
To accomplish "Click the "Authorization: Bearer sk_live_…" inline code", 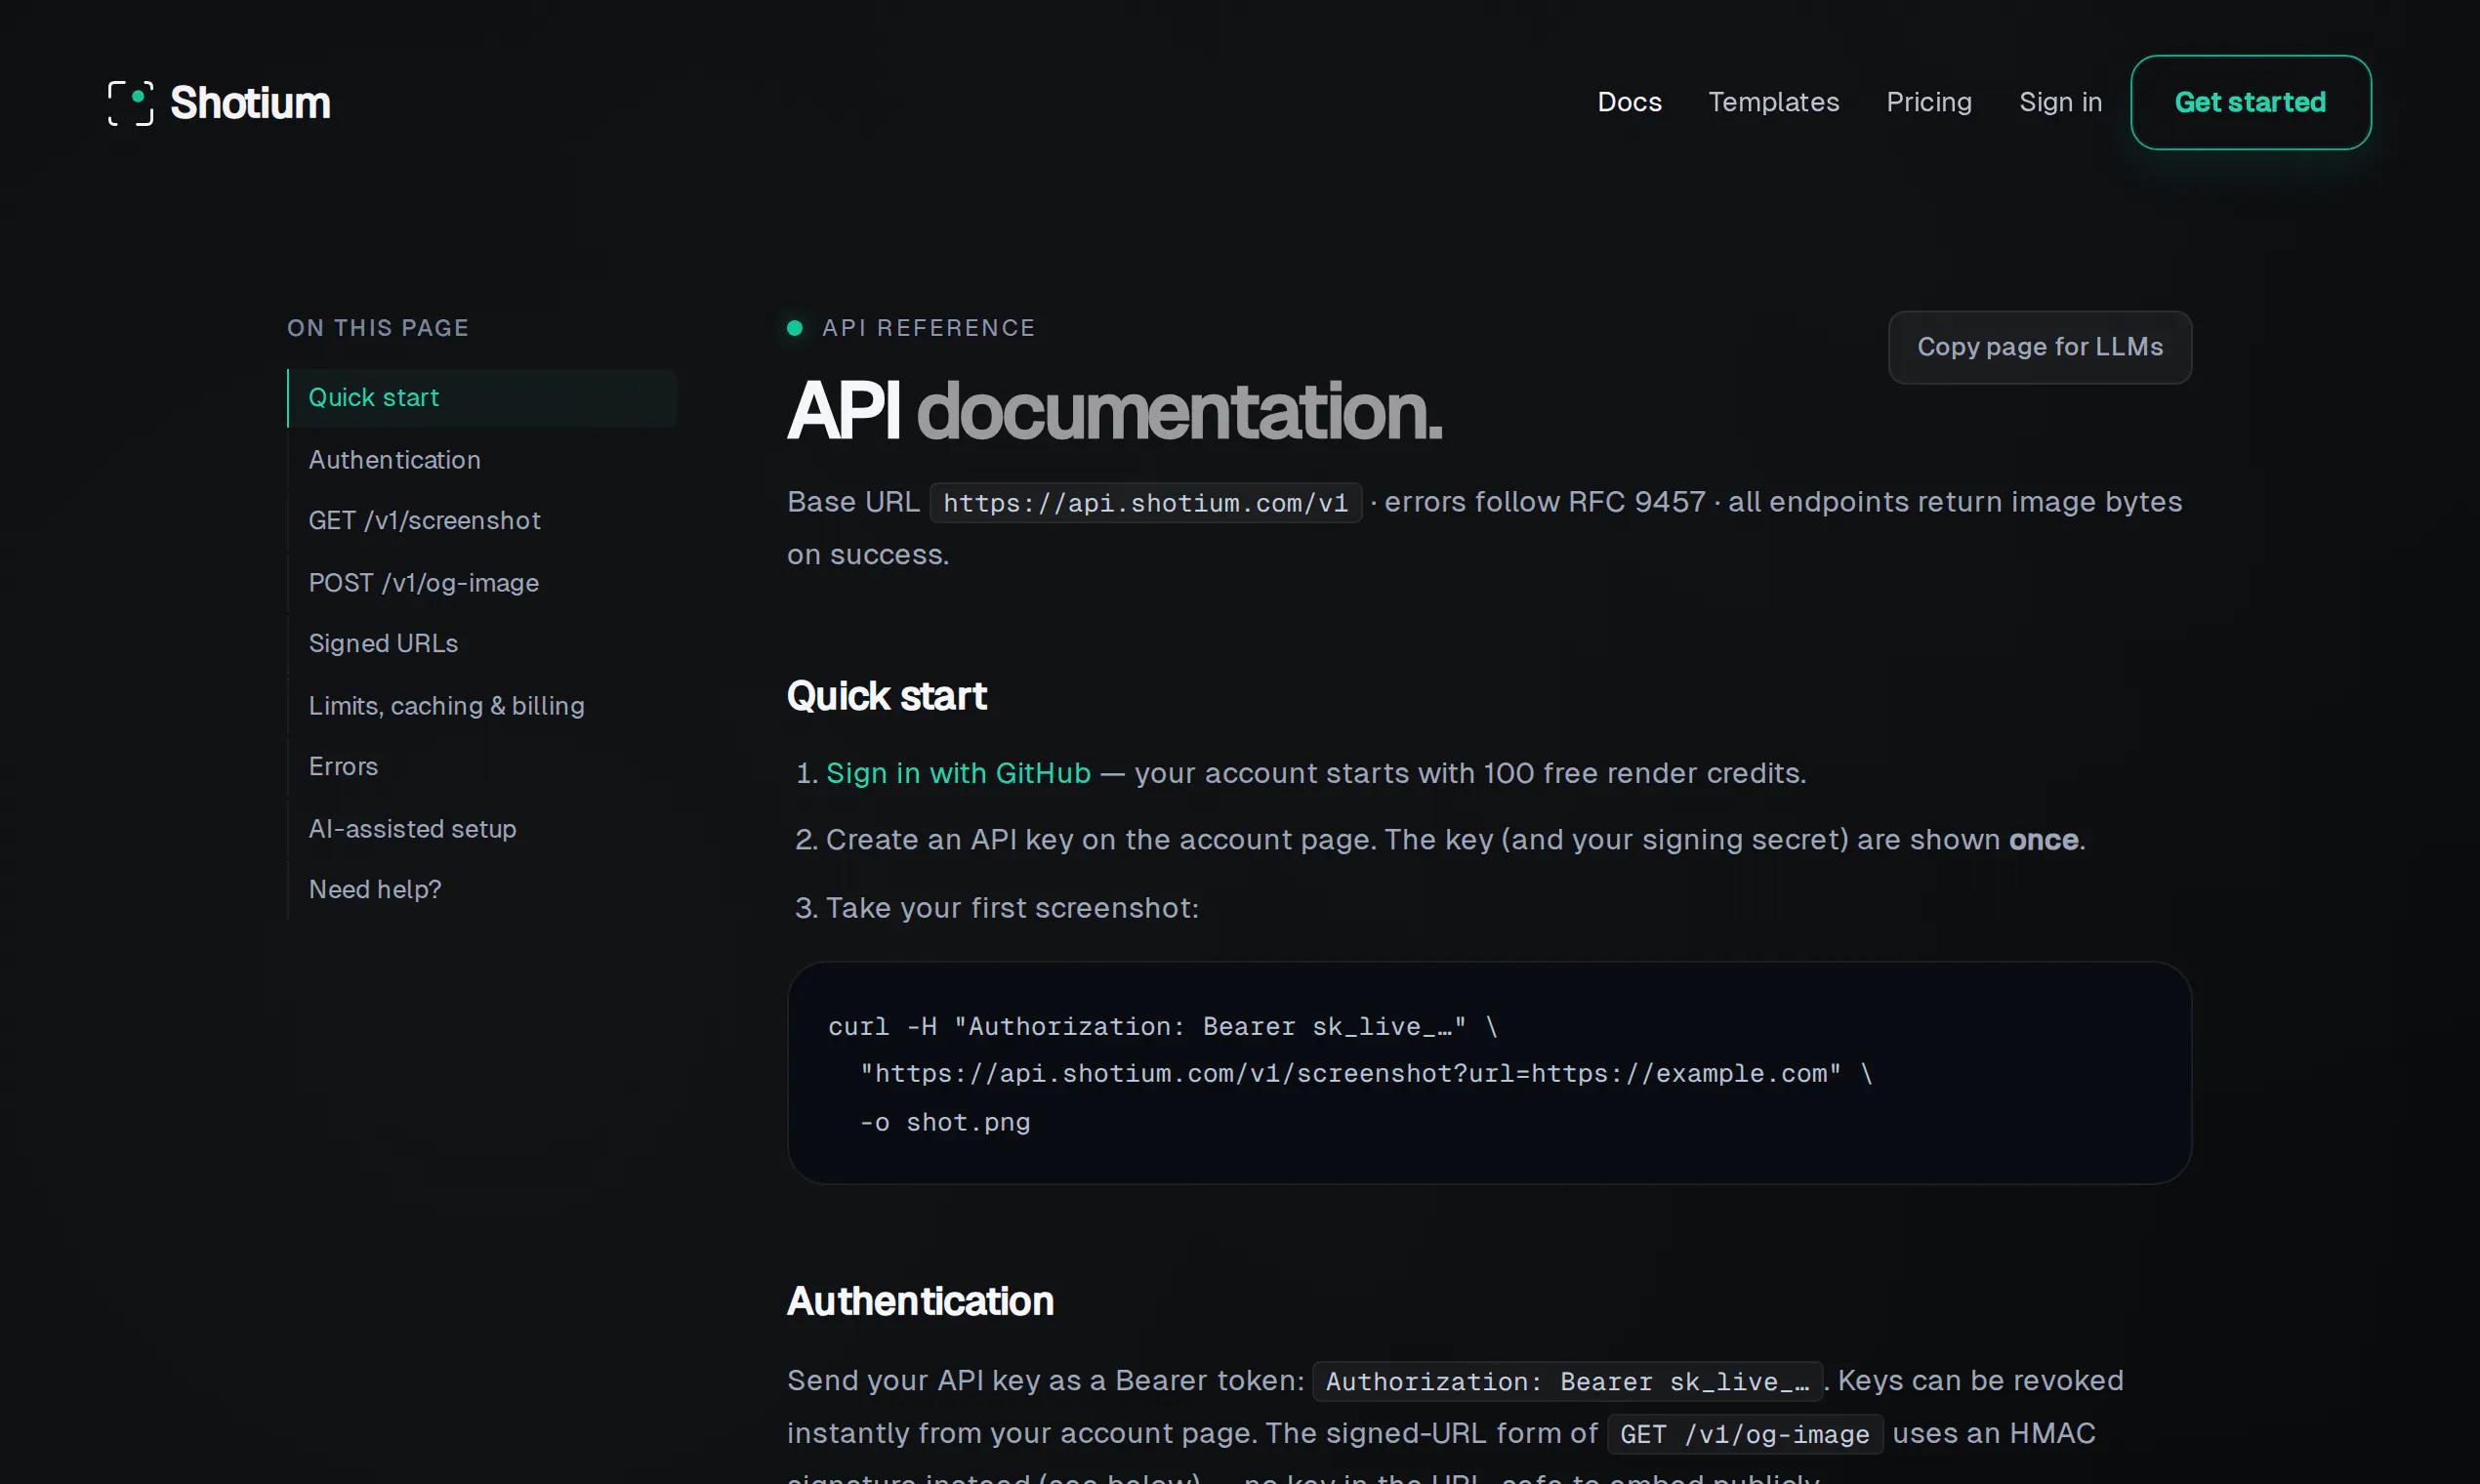I will [x=1567, y=1381].
